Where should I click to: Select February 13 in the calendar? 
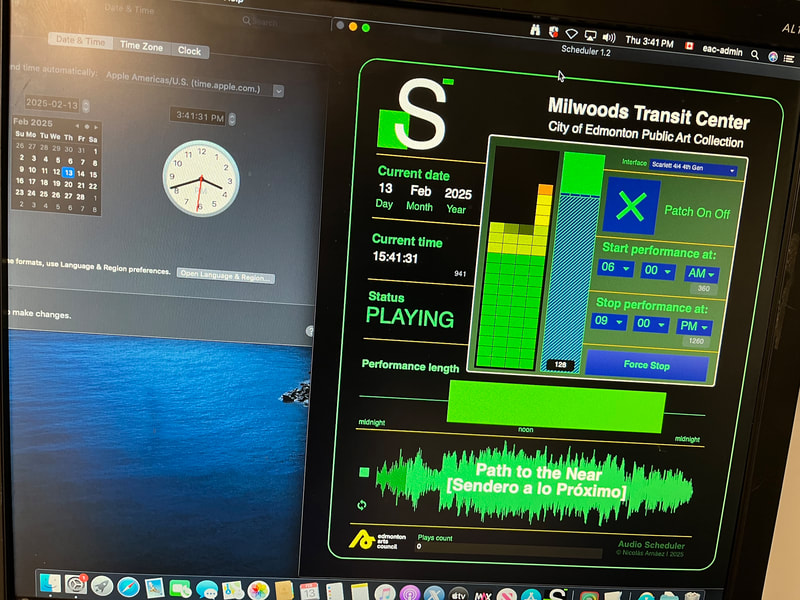[x=68, y=173]
